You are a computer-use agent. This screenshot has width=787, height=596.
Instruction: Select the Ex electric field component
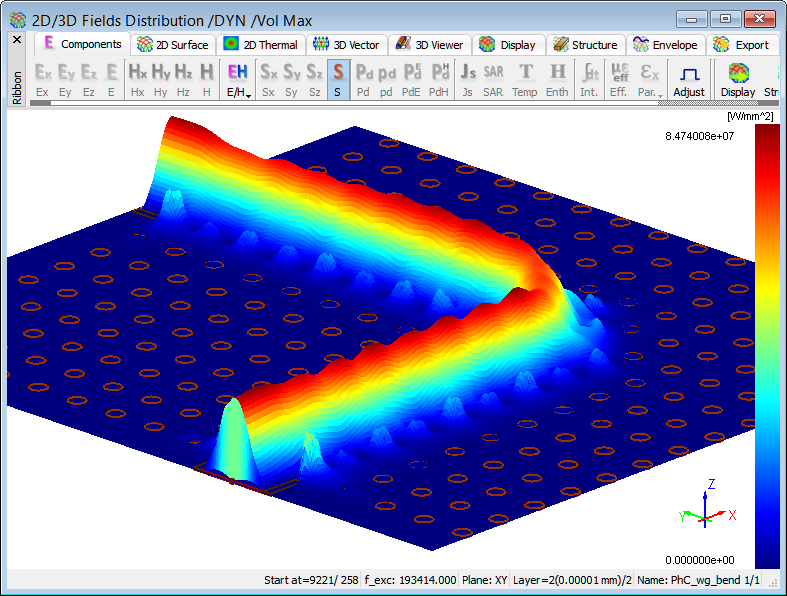tap(42, 80)
